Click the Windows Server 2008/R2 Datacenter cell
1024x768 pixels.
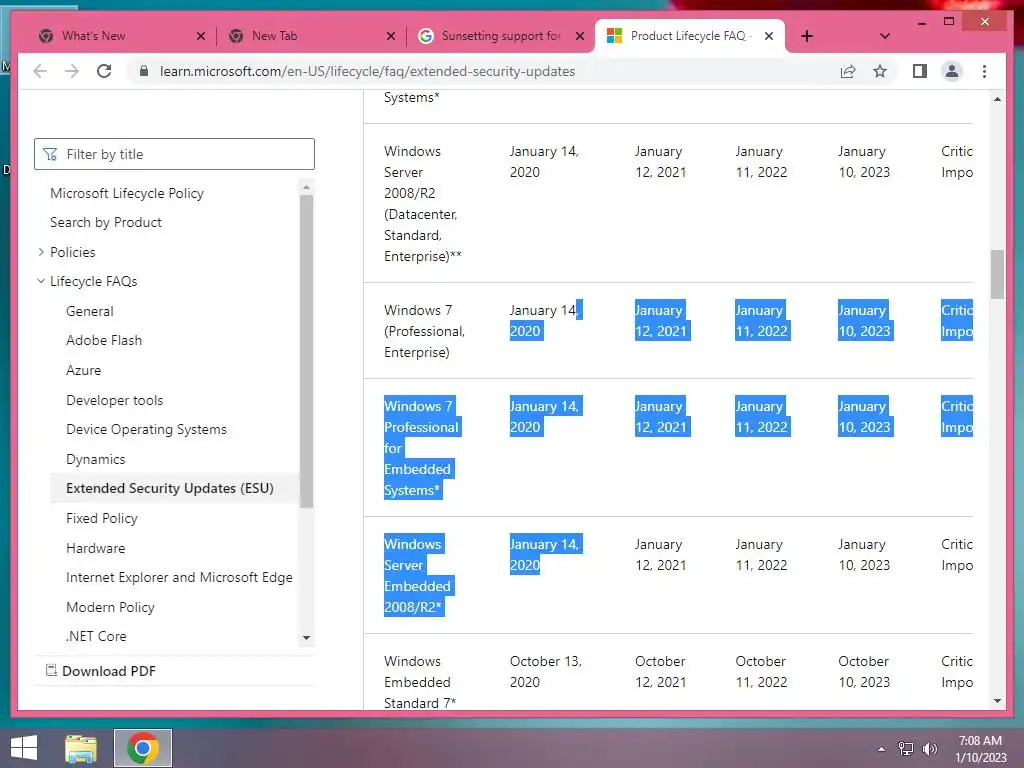(423, 203)
